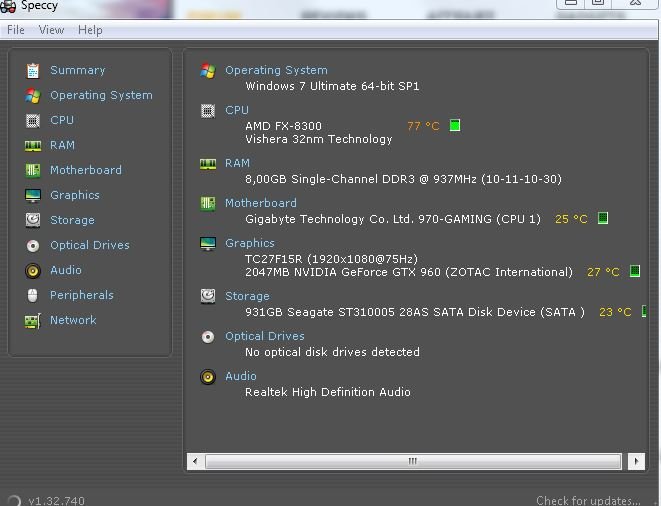Click the Storage hard drive icon in sidebar
Viewport: 661px width, 506px height.
click(33, 221)
